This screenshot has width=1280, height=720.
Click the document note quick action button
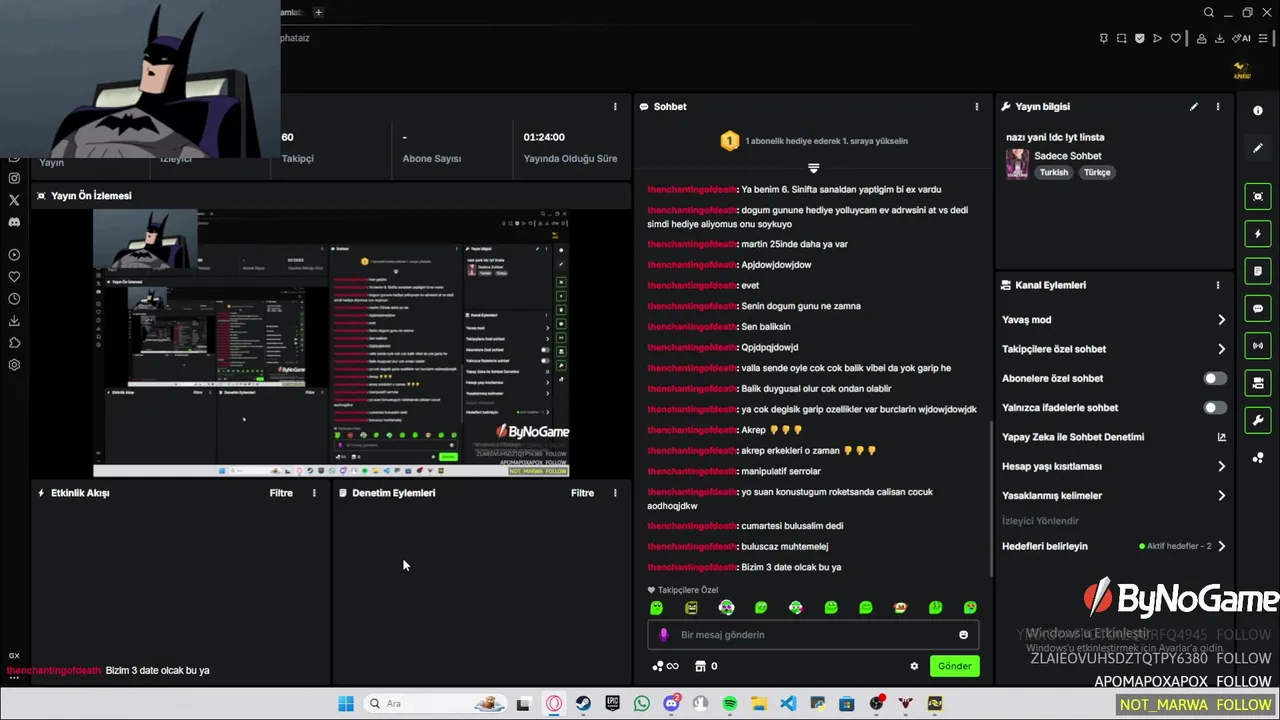tap(1258, 271)
